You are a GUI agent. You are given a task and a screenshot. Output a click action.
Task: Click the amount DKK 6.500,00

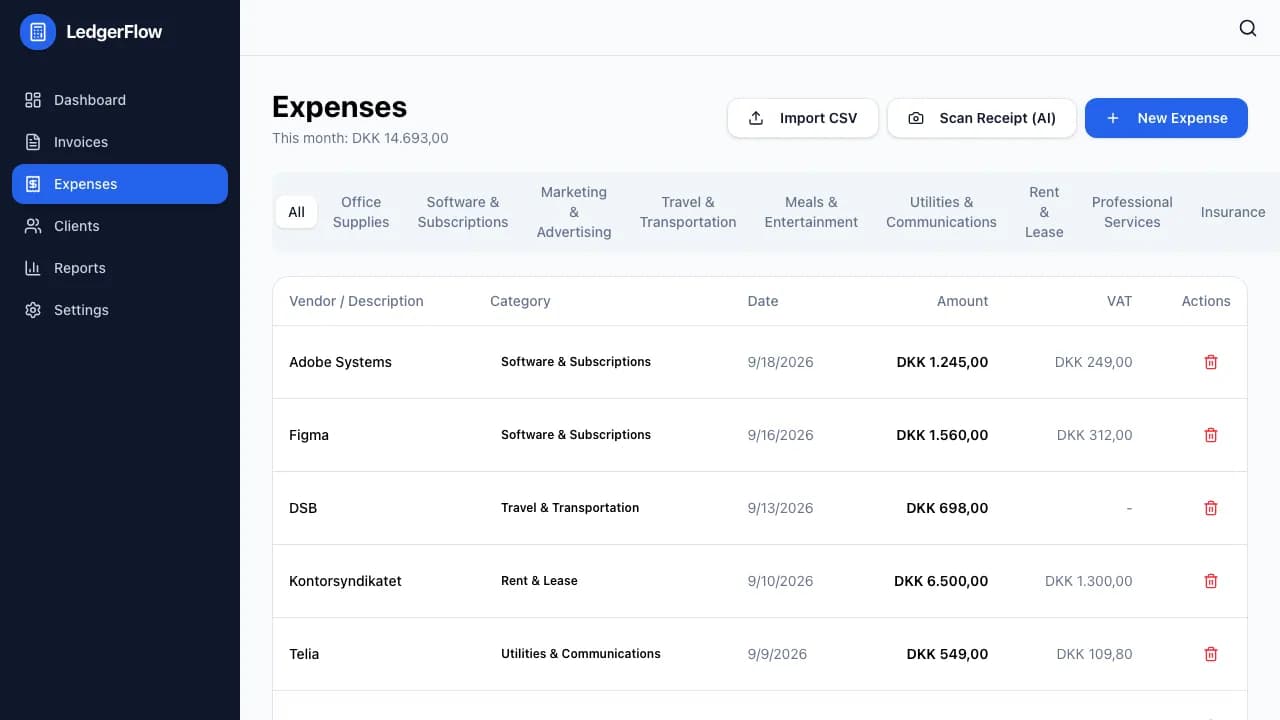(941, 581)
